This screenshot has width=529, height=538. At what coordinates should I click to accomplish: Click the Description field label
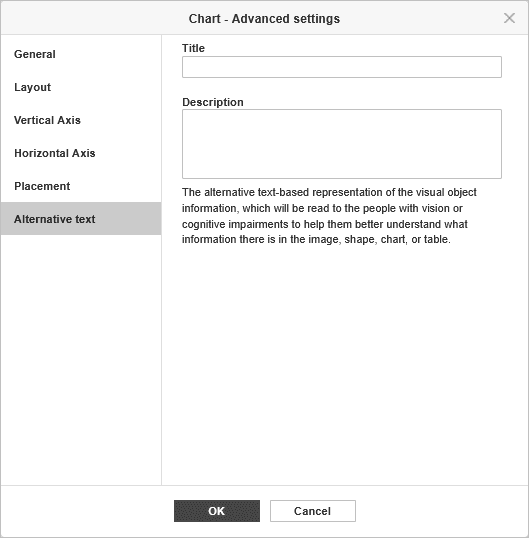click(213, 102)
